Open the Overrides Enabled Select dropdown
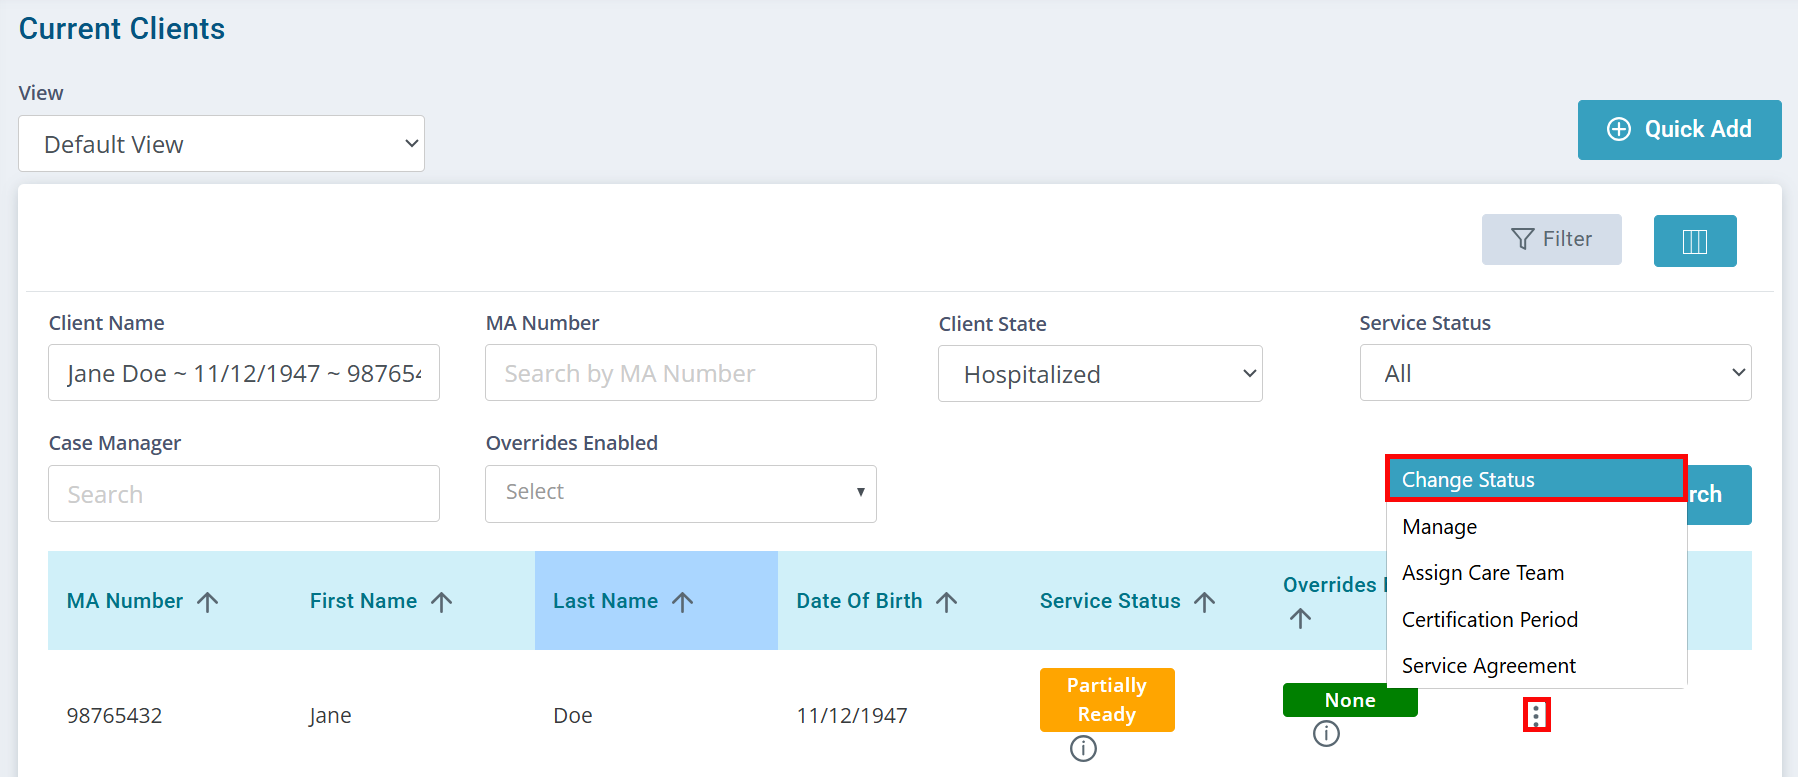The width and height of the screenshot is (1798, 777). tap(681, 493)
